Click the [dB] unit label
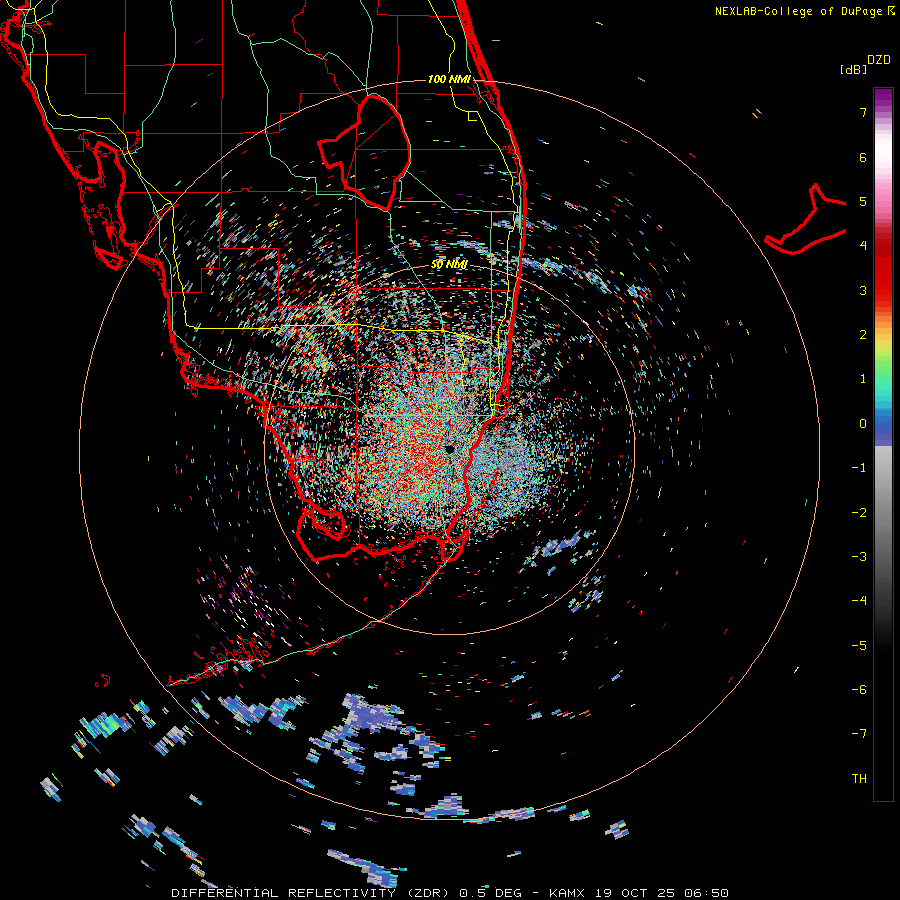The width and height of the screenshot is (900, 900). 853,69
